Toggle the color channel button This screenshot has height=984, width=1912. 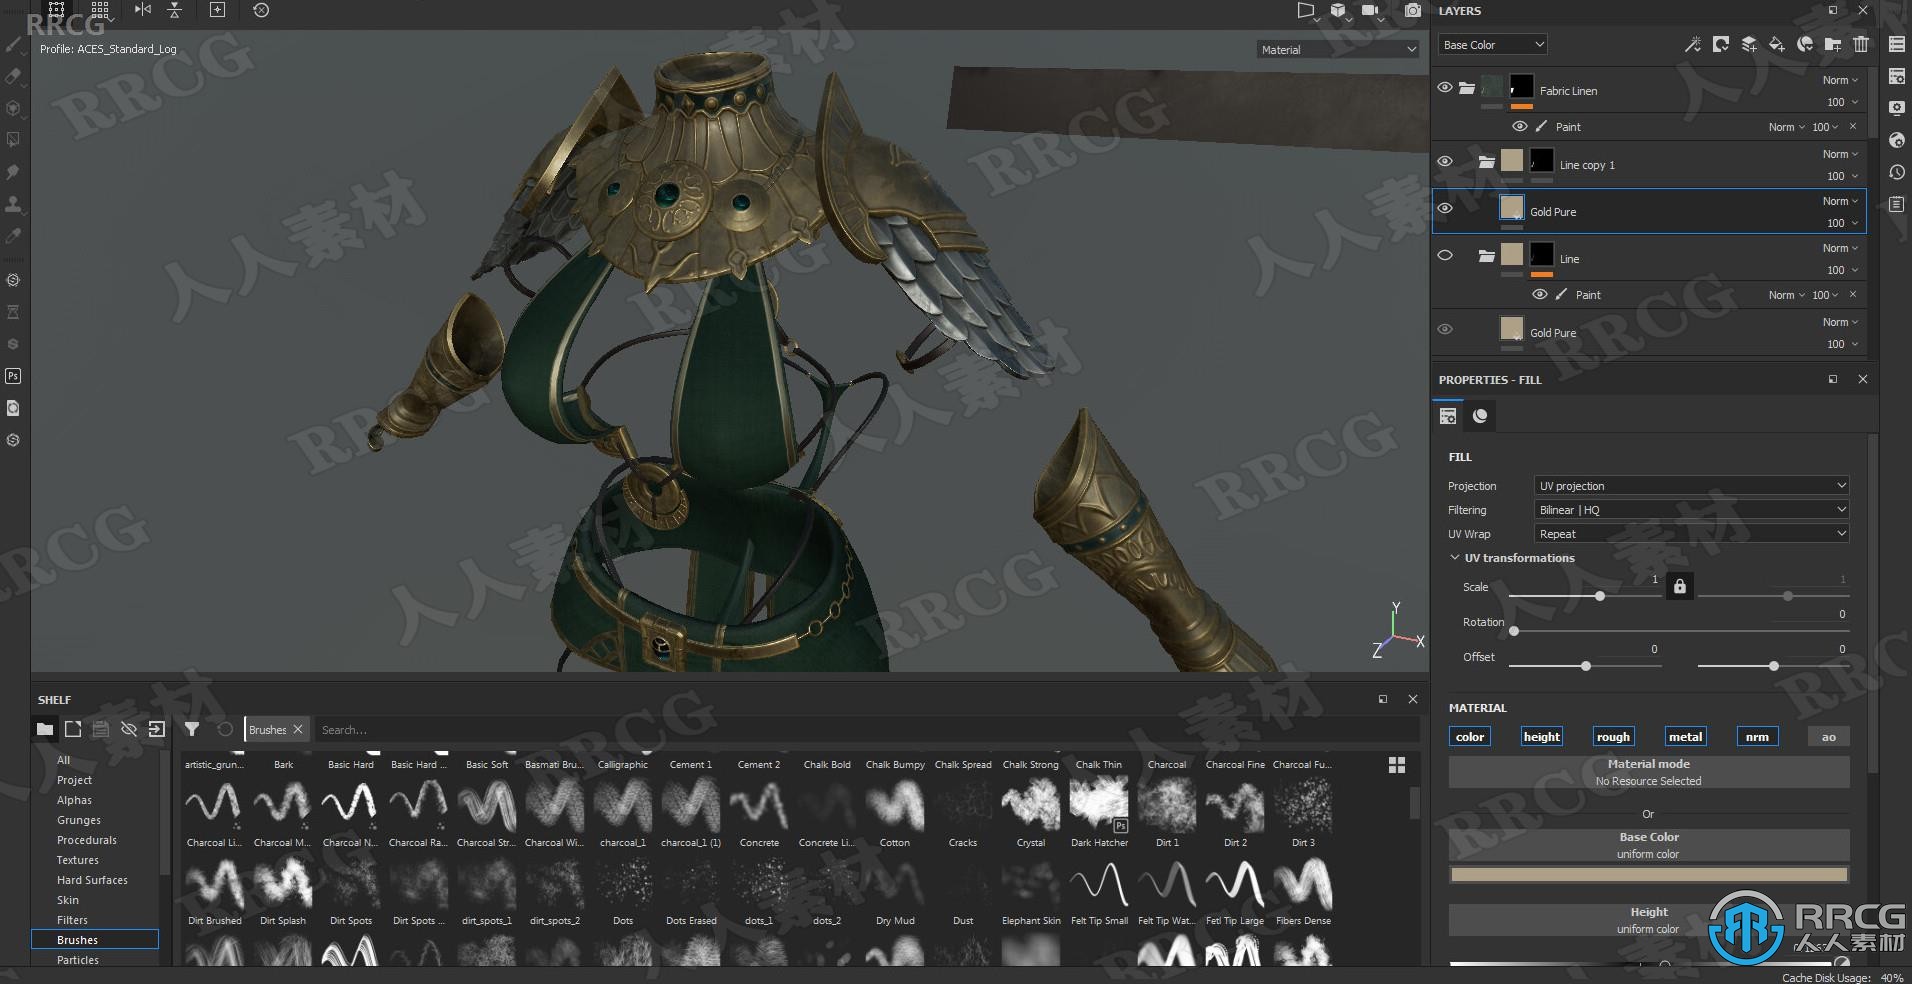tap(1470, 737)
